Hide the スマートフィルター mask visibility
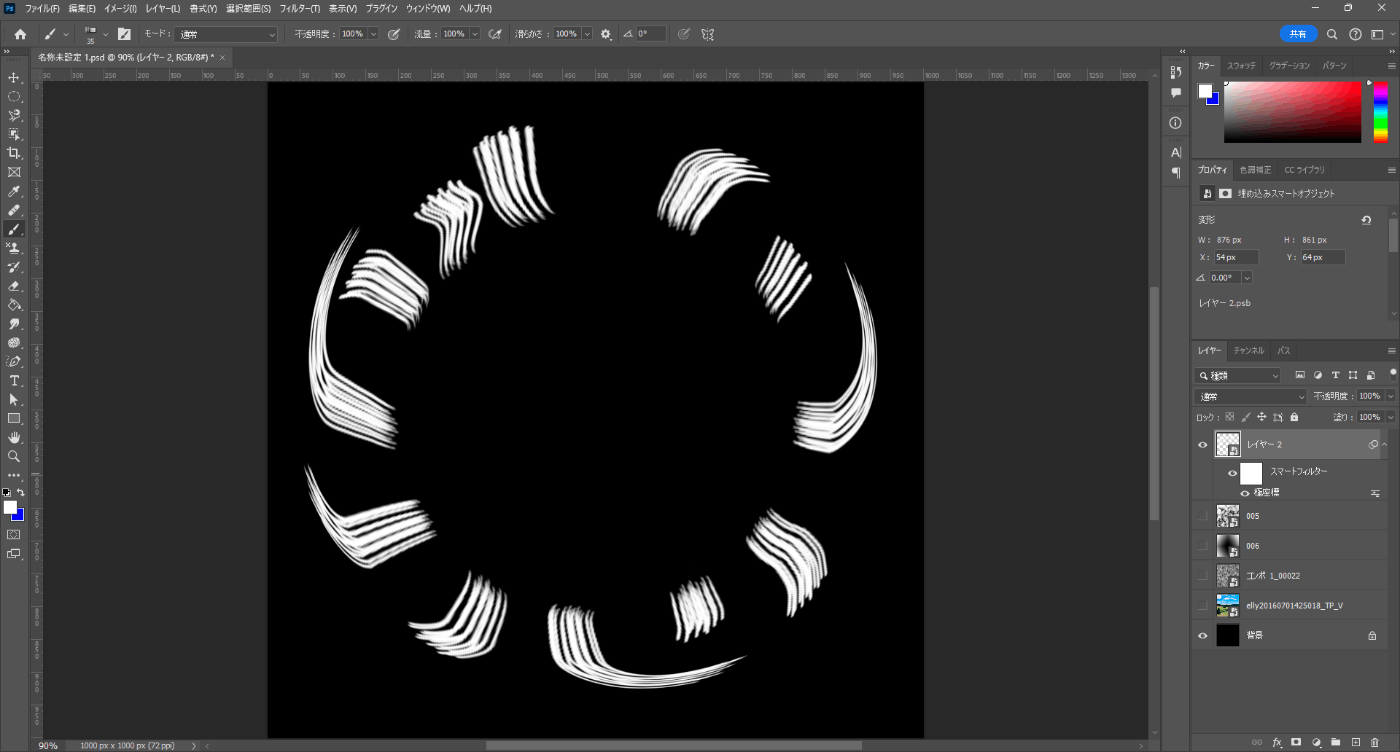This screenshot has width=1400, height=752. point(1233,474)
